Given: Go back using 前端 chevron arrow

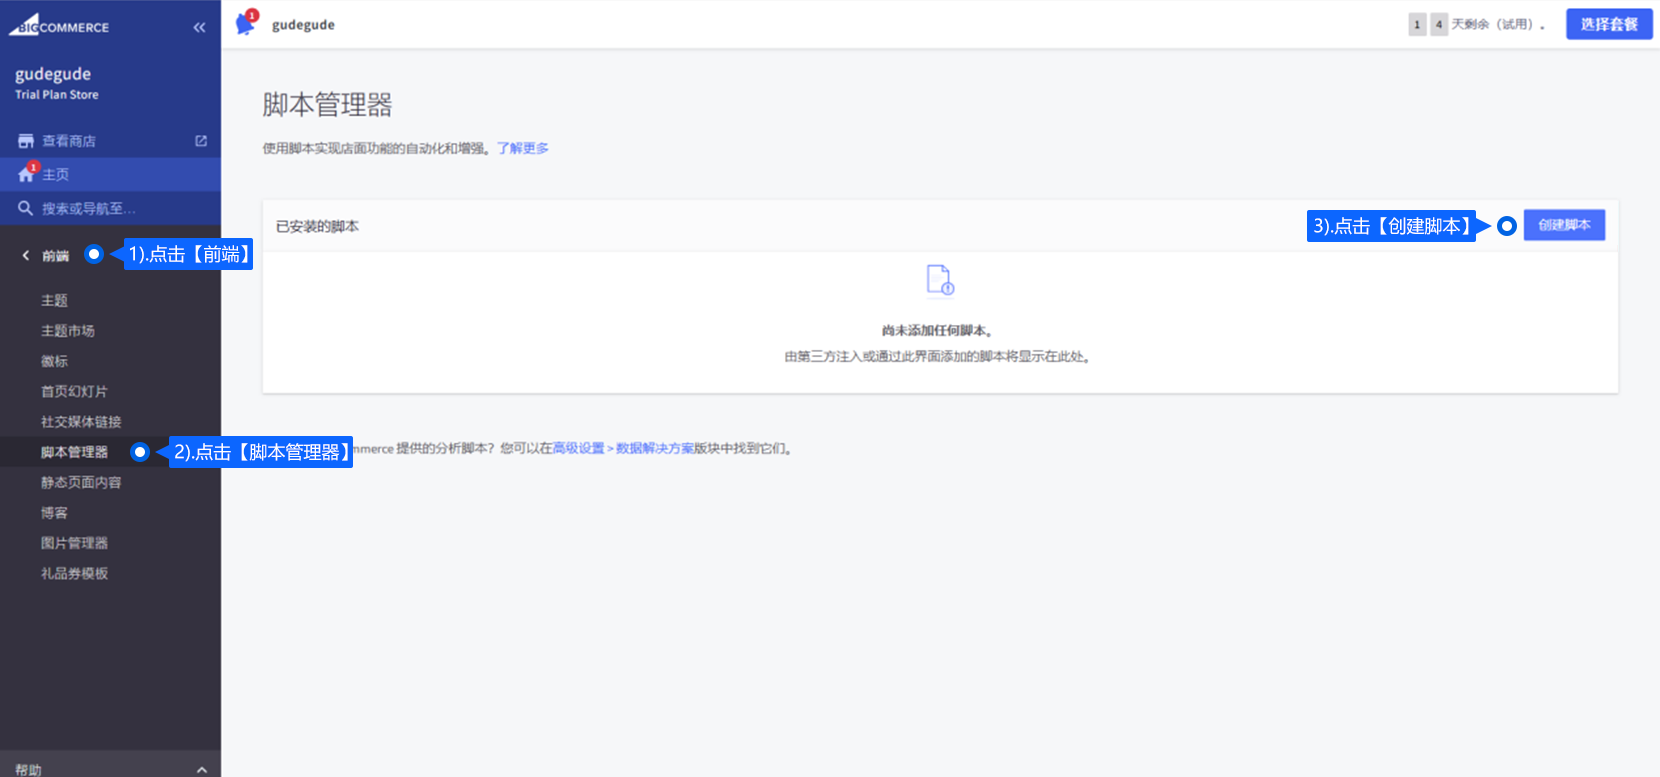Looking at the screenshot, I should [26, 256].
